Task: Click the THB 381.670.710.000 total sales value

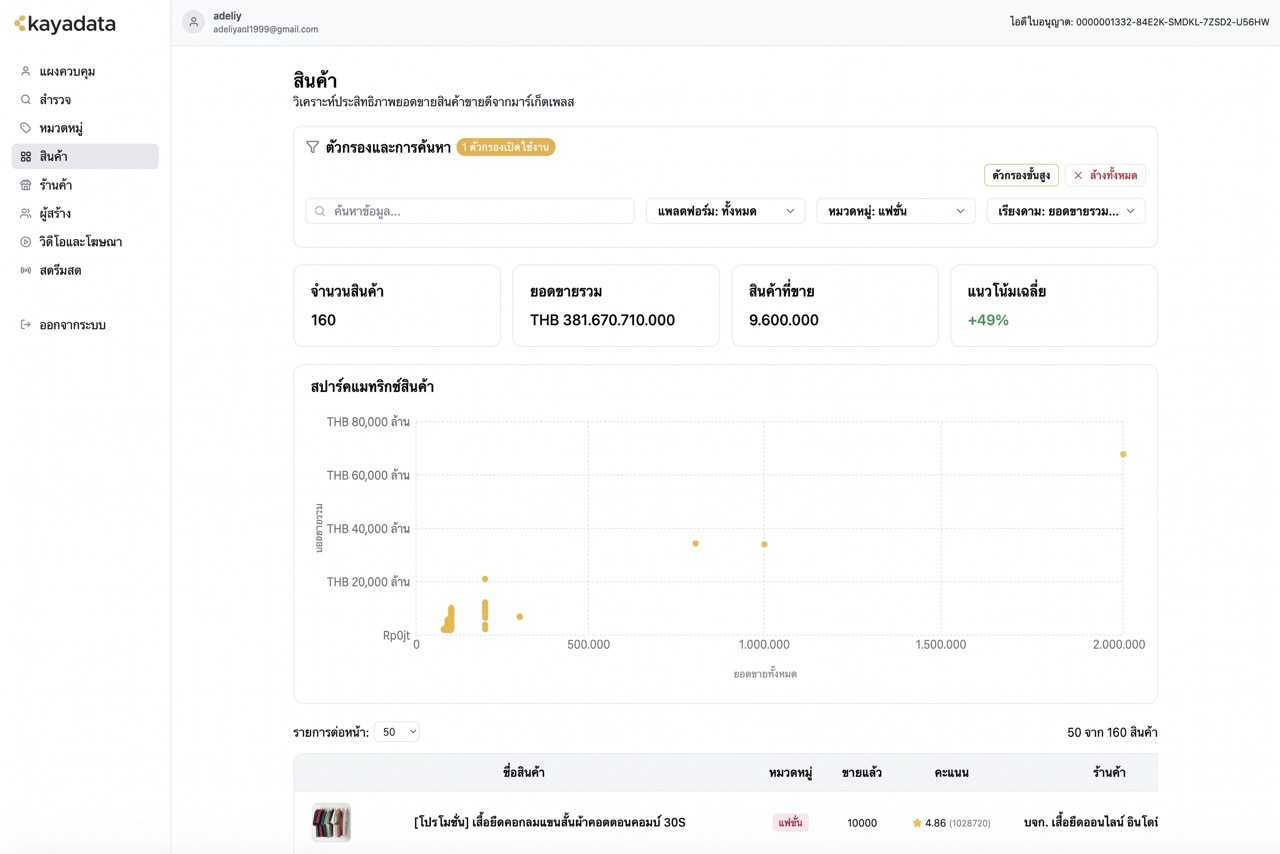Action: (602, 320)
